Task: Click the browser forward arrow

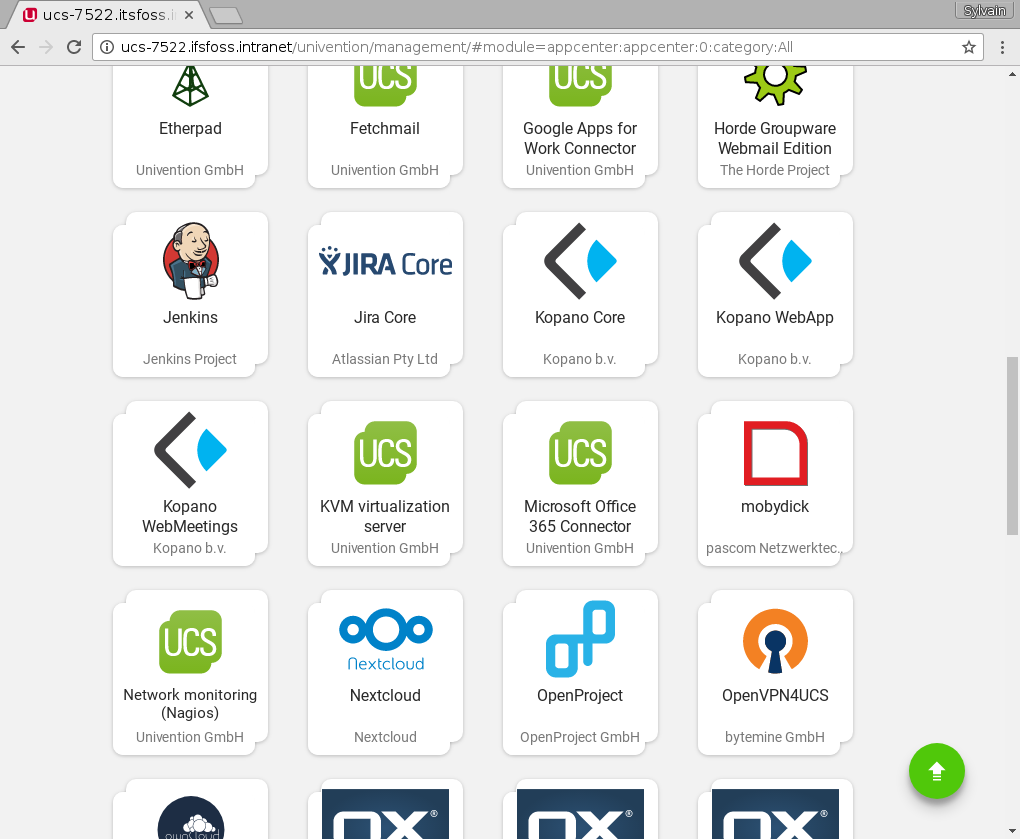Action: 46,47
